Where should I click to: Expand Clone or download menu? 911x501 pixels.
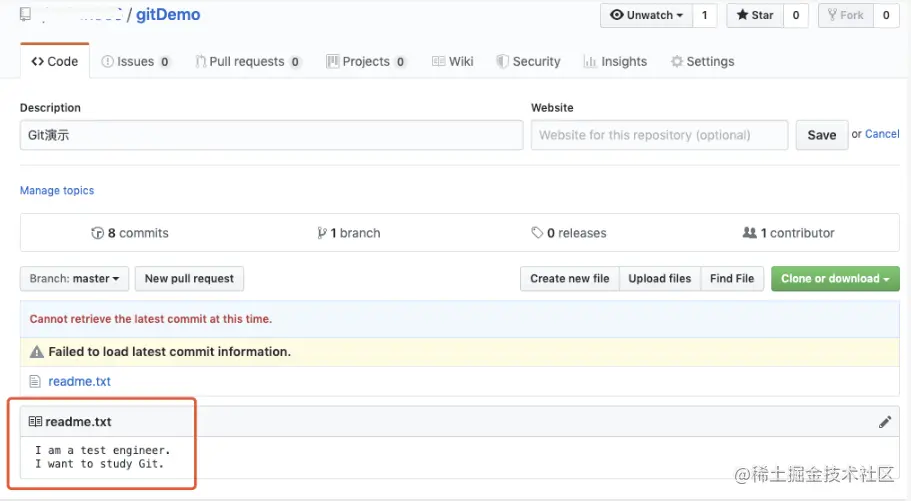[835, 278]
